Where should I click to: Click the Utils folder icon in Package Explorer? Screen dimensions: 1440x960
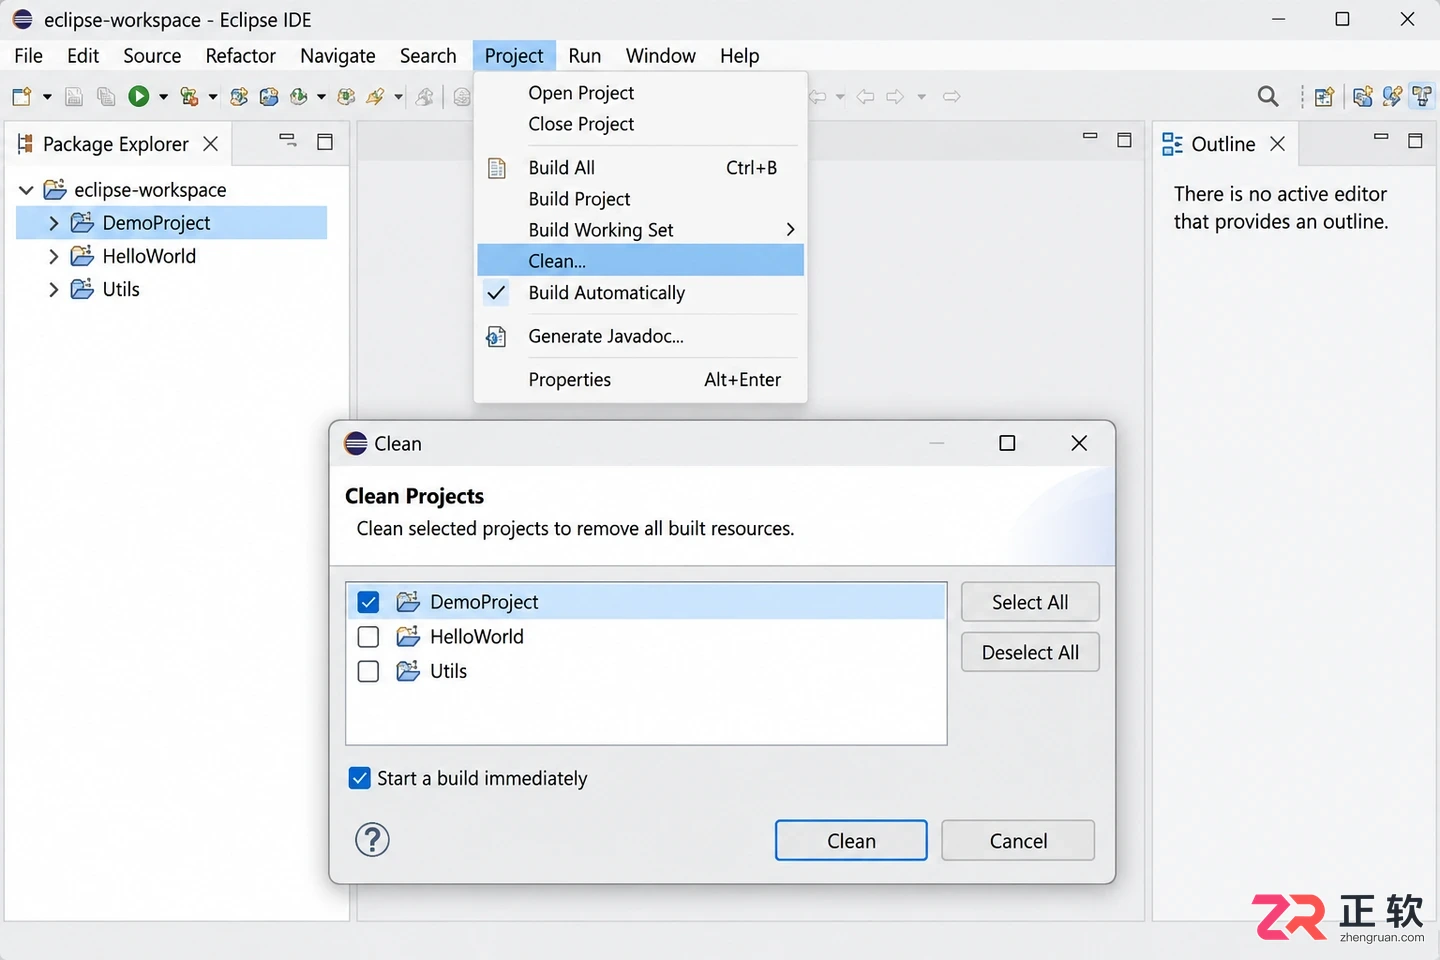click(x=82, y=289)
